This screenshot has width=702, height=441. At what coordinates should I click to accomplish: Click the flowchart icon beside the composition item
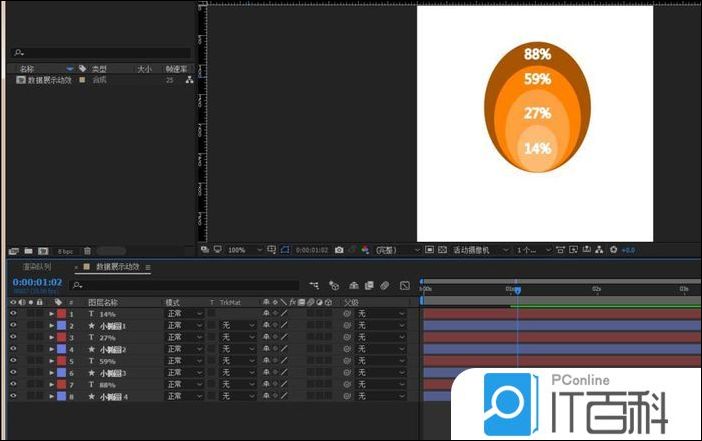click(188, 79)
